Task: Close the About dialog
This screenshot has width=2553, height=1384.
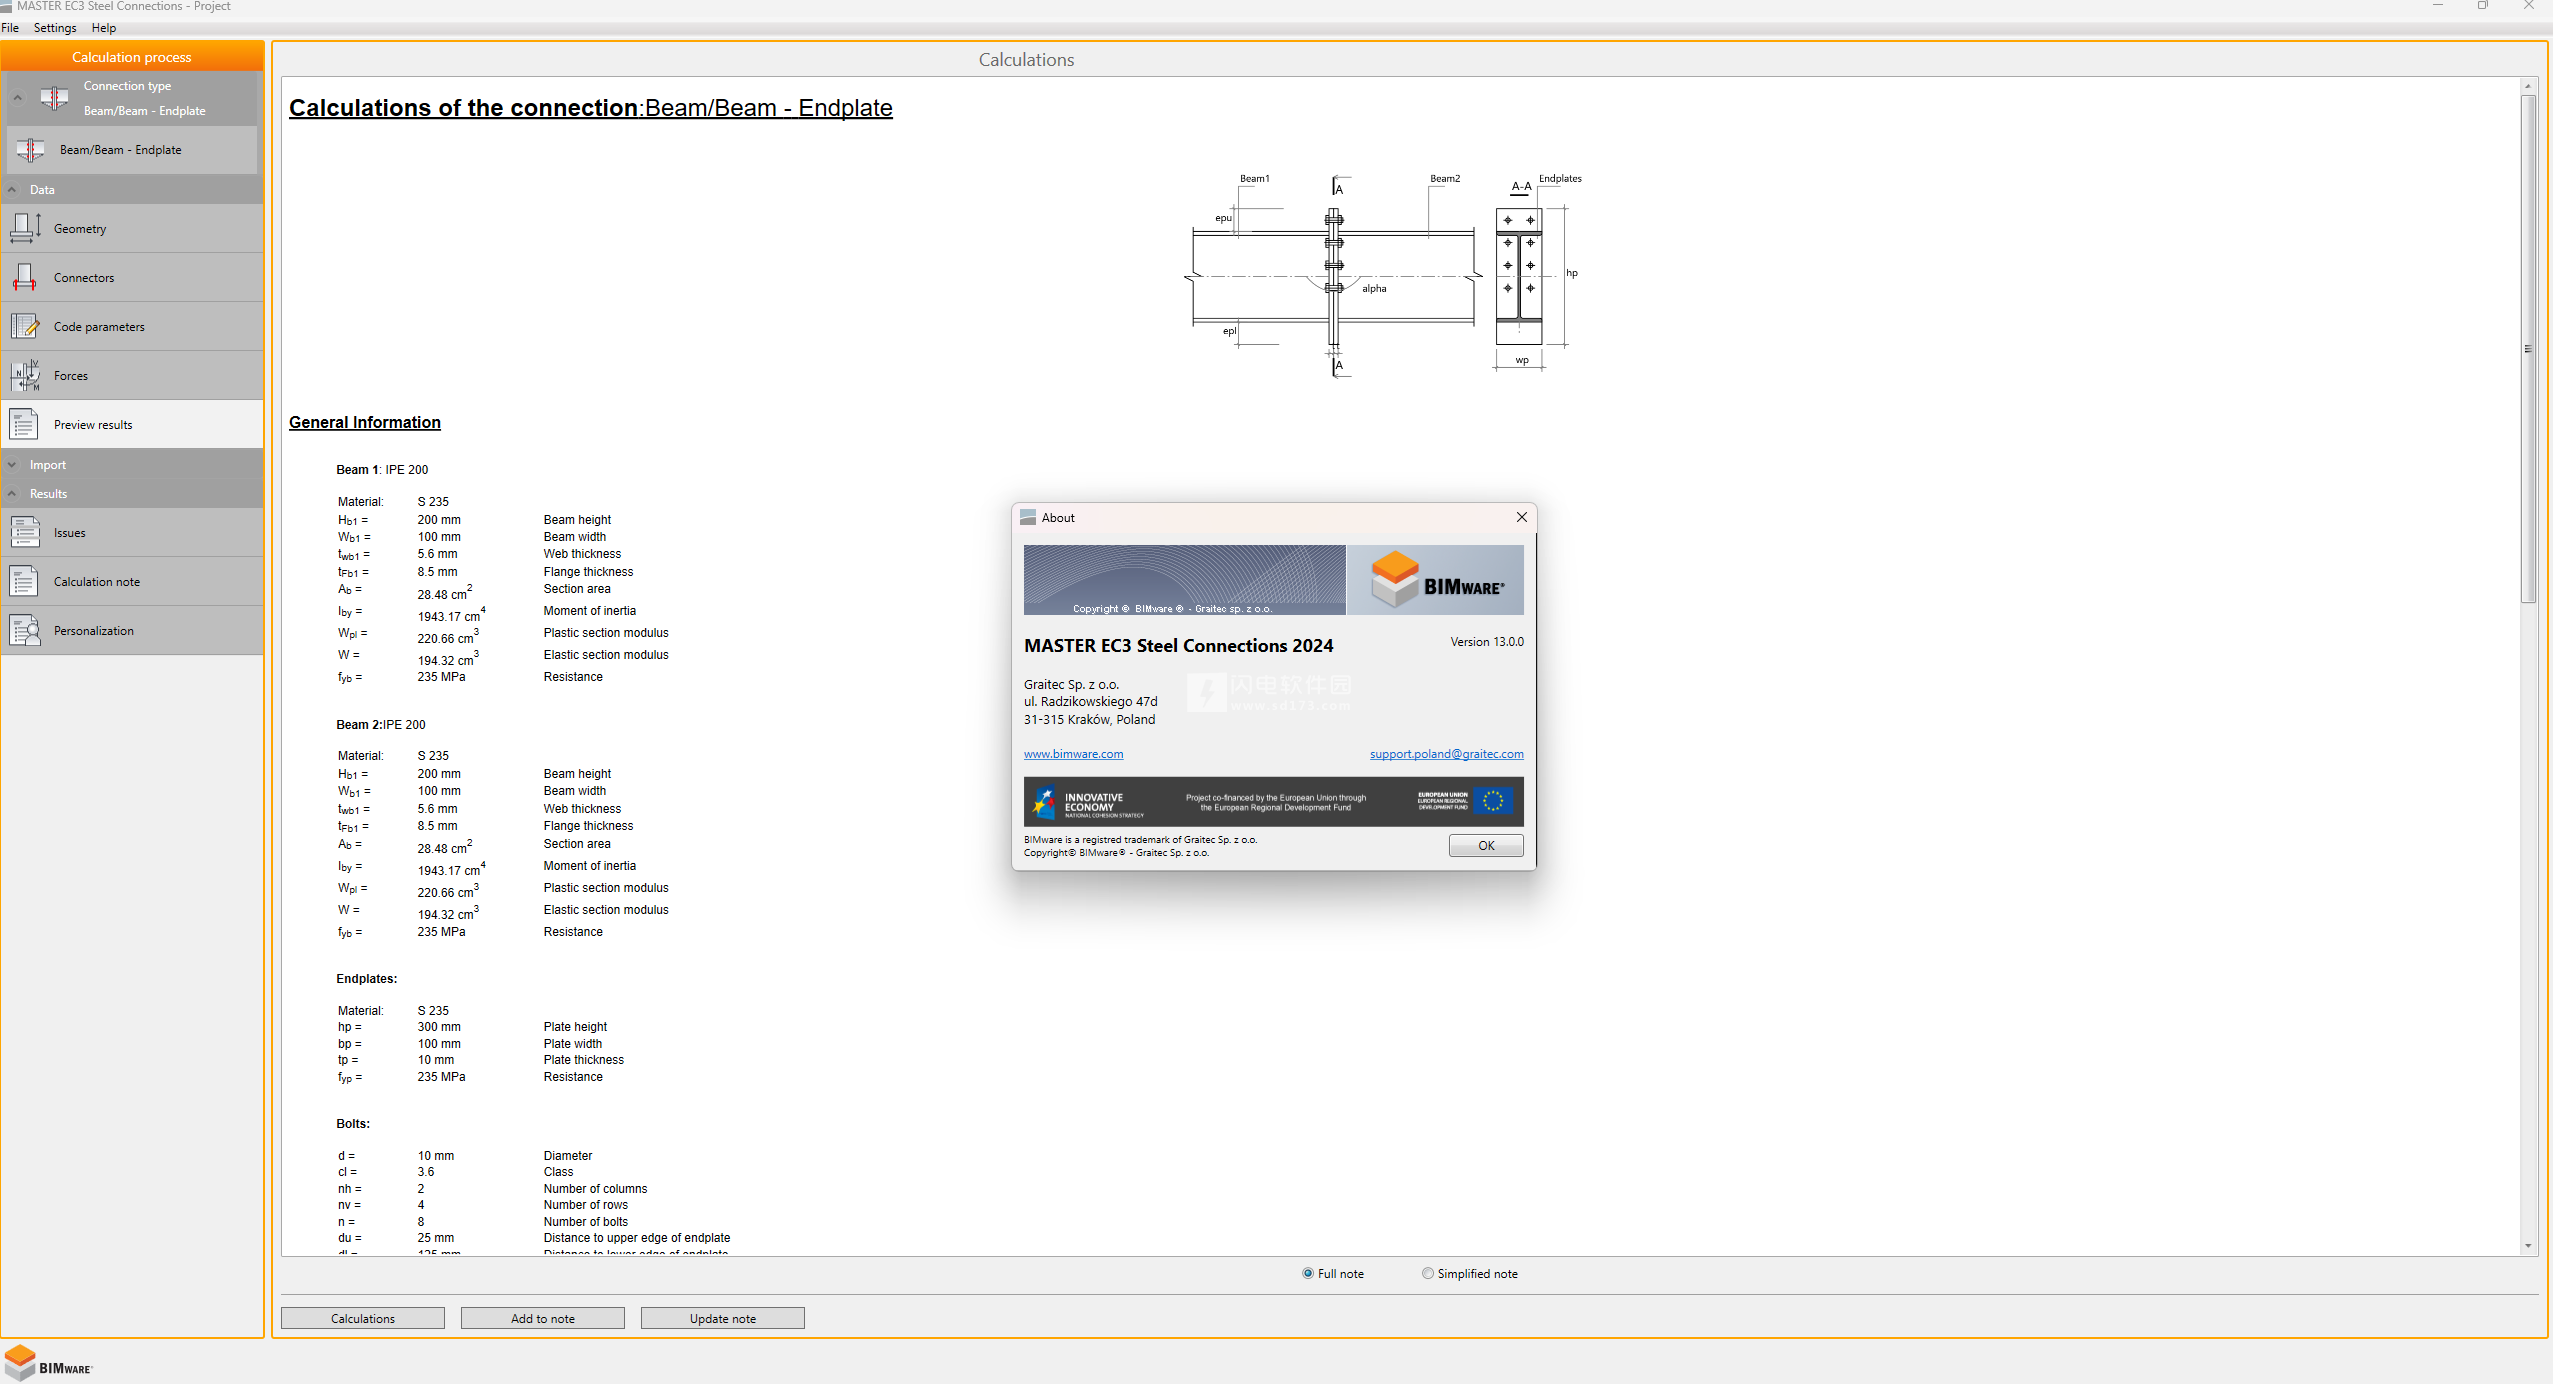Action: point(1521,518)
